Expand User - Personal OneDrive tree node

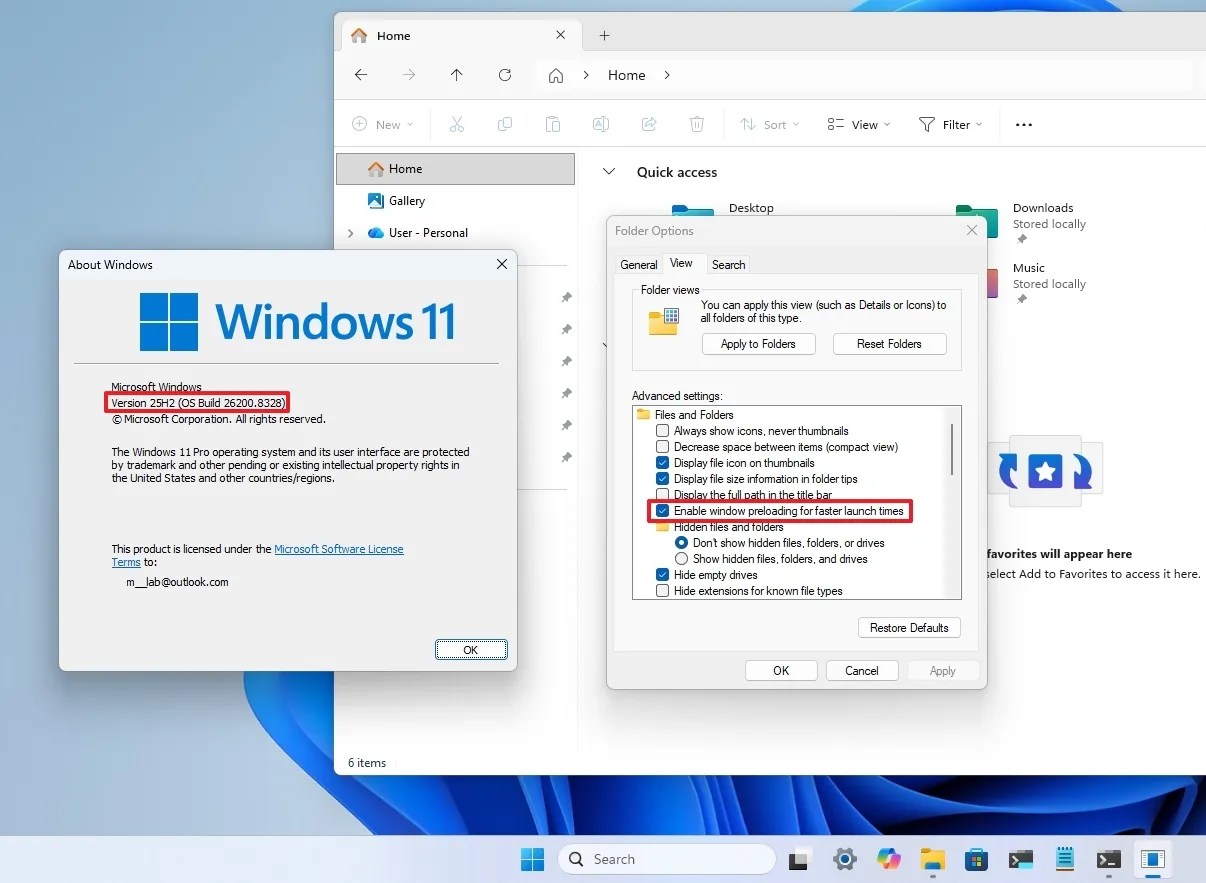pos(350,233)
